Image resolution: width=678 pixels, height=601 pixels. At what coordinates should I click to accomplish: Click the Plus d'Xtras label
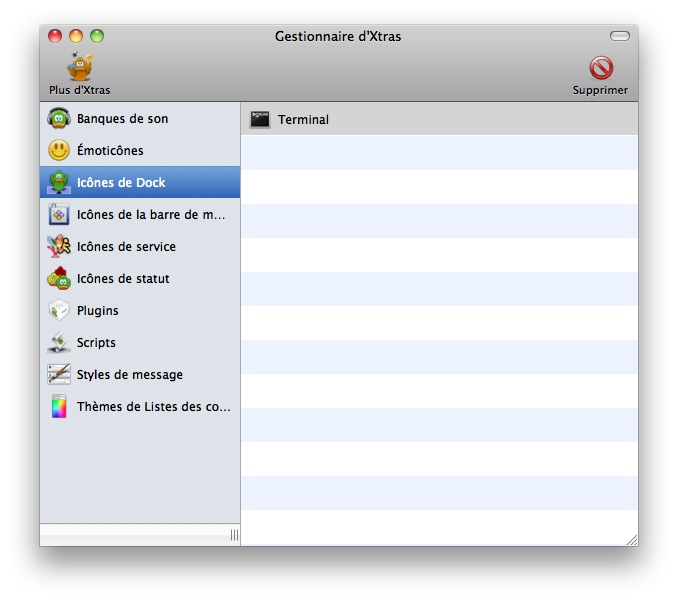(79, 90)
